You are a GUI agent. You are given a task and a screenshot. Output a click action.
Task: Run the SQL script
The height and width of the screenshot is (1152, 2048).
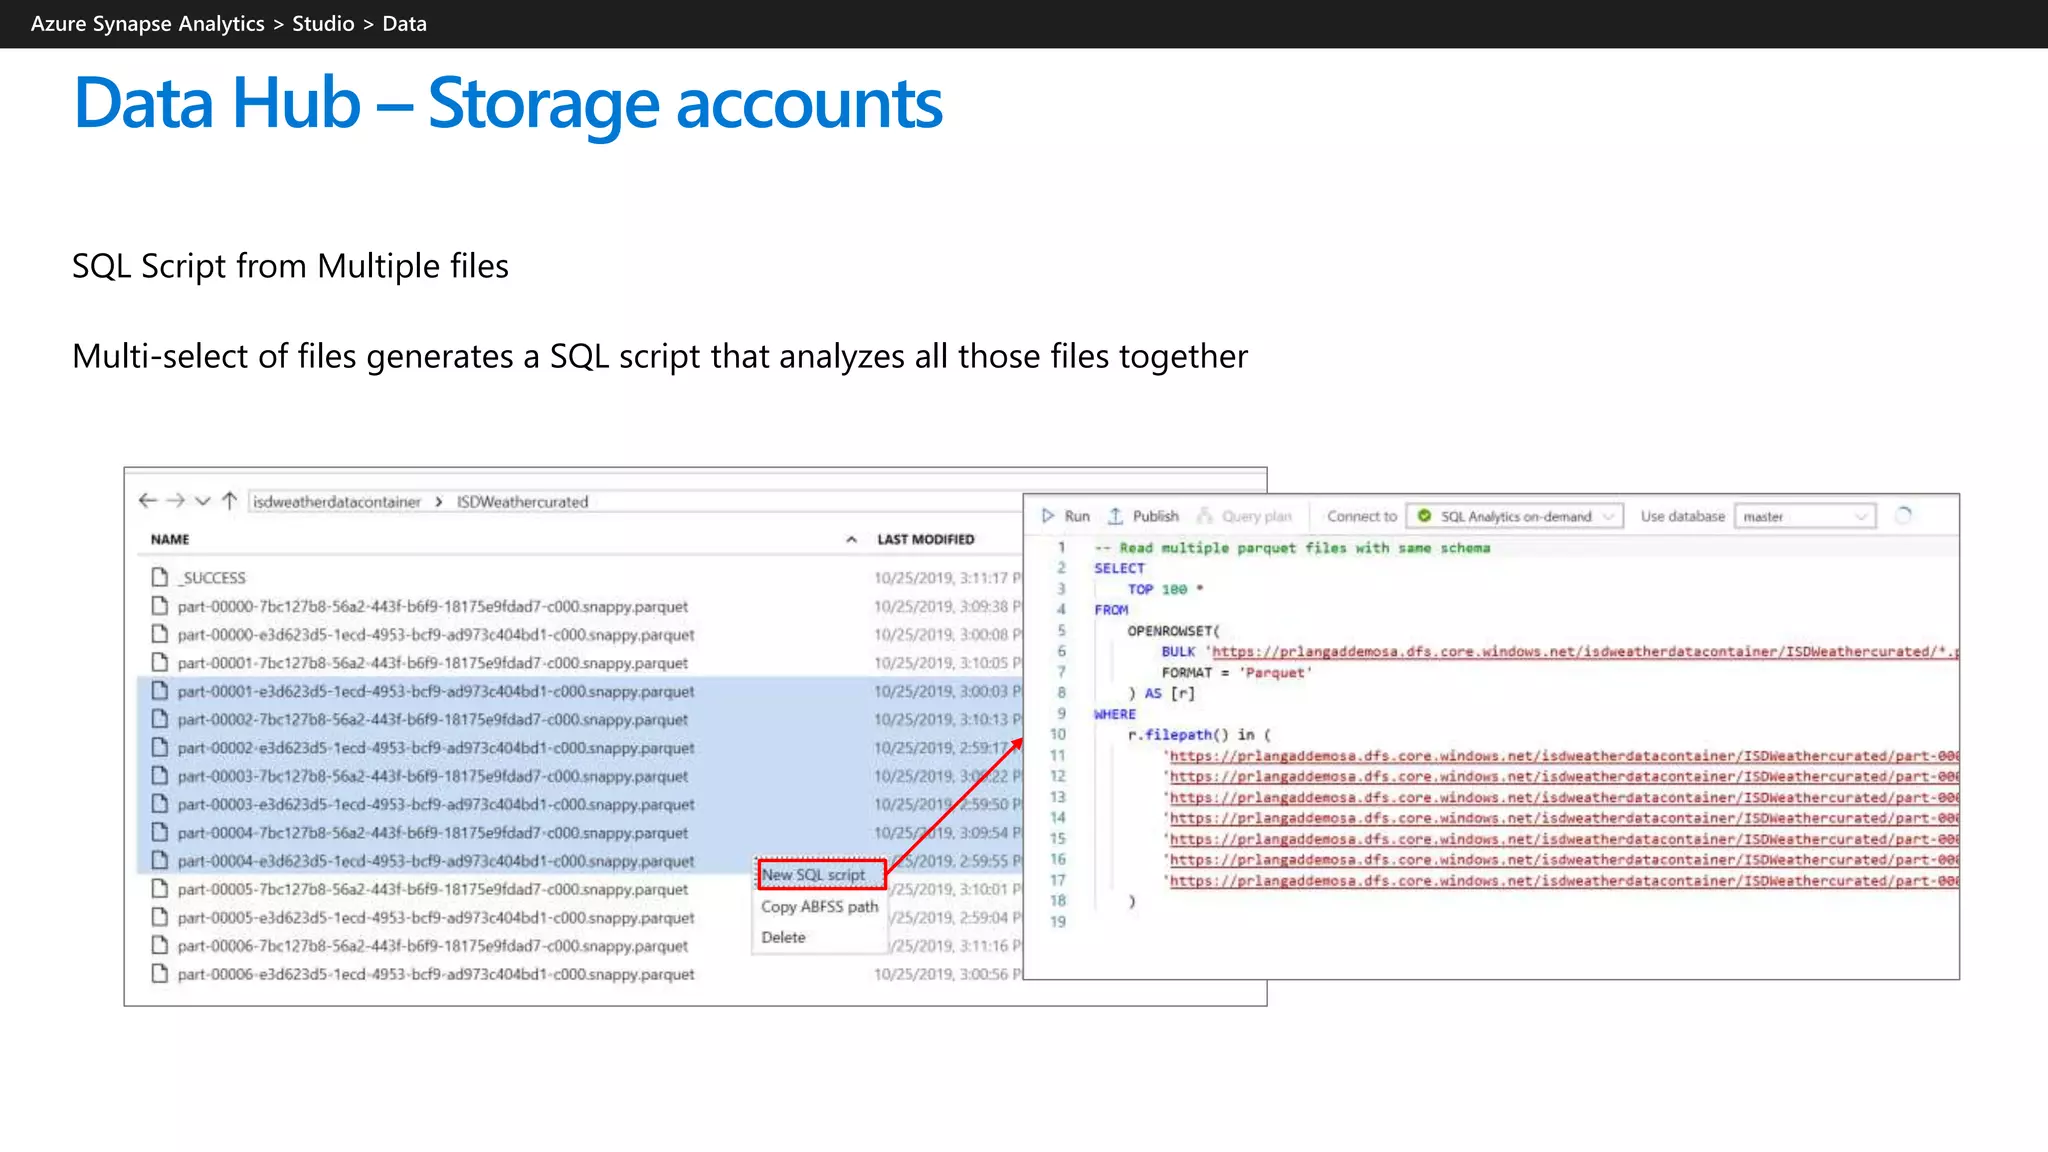click(x=1066, y=516)
